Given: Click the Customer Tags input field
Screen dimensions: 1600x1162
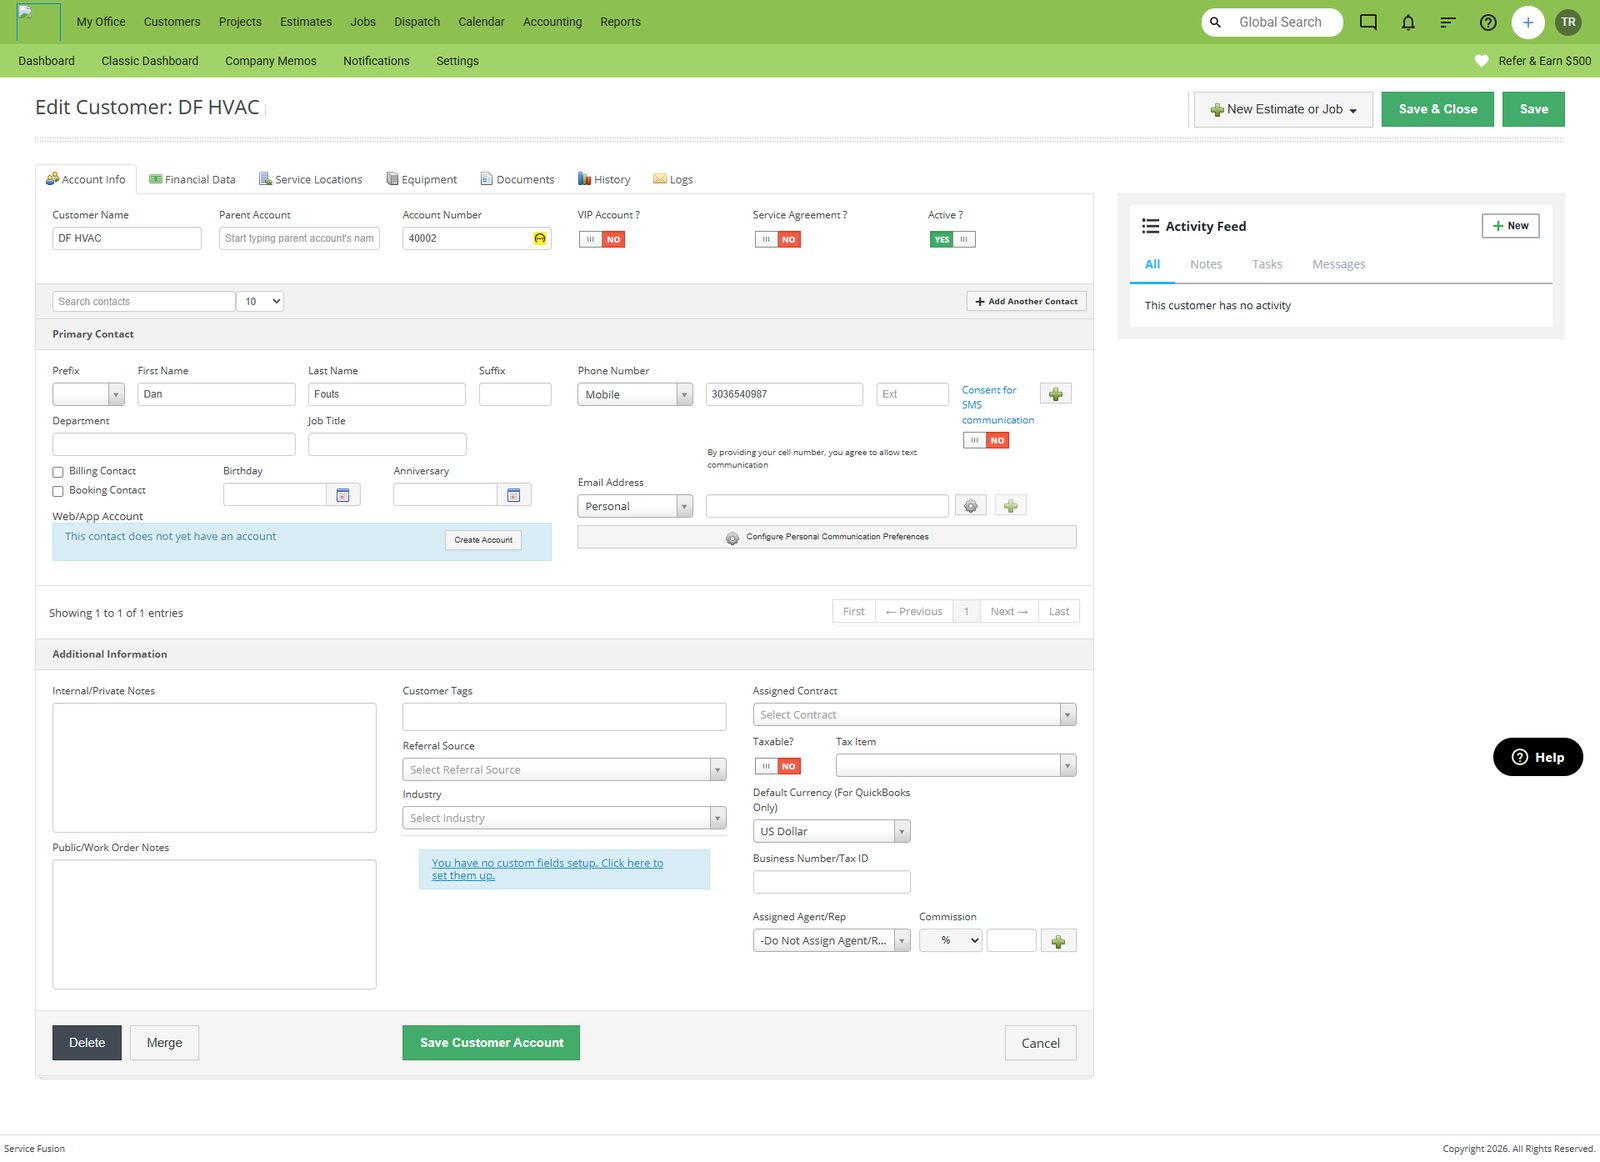Looking at the screenshot, I should pyautogui.click(x=564, y=716).
